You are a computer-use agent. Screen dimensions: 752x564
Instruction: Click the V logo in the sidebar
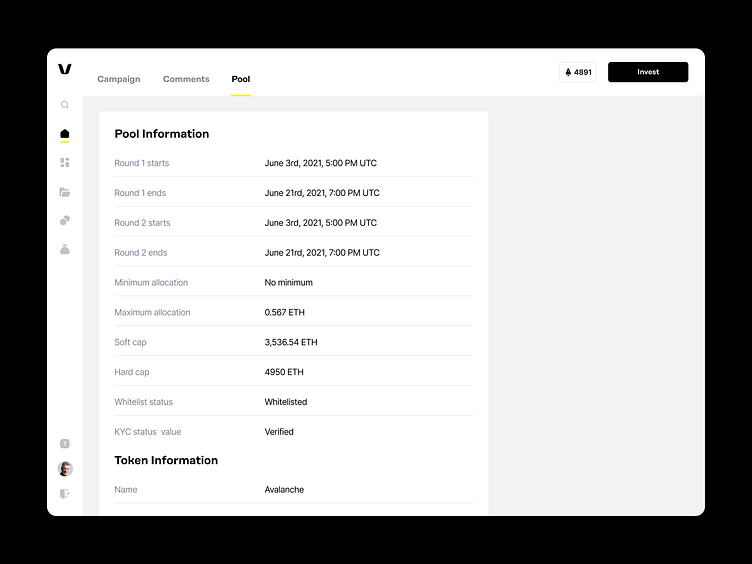[65, 69]
